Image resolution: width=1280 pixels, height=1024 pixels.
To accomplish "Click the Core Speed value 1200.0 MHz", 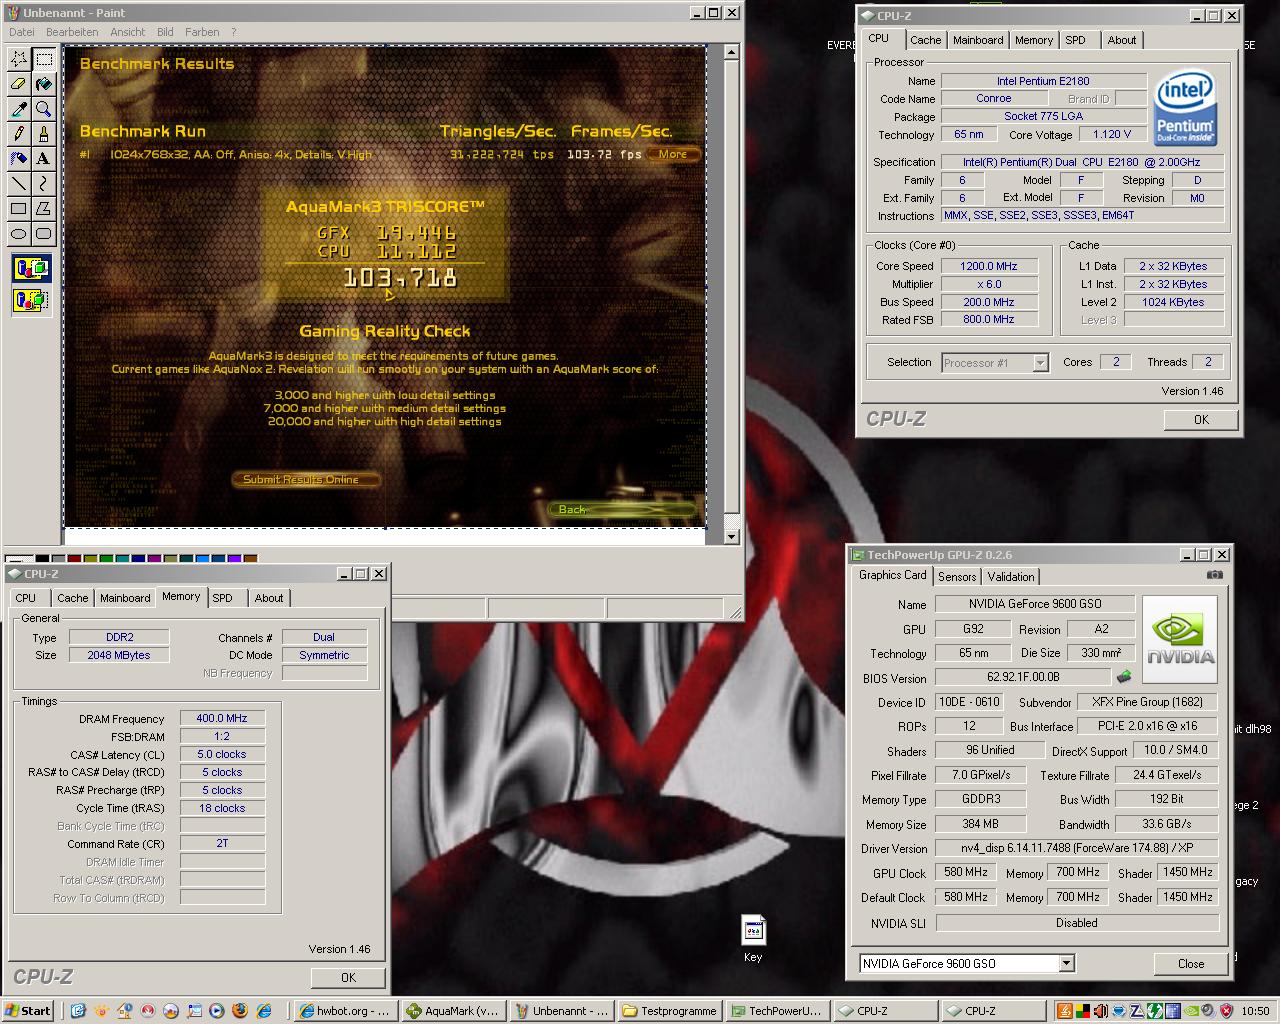I will tap(989, 266).
